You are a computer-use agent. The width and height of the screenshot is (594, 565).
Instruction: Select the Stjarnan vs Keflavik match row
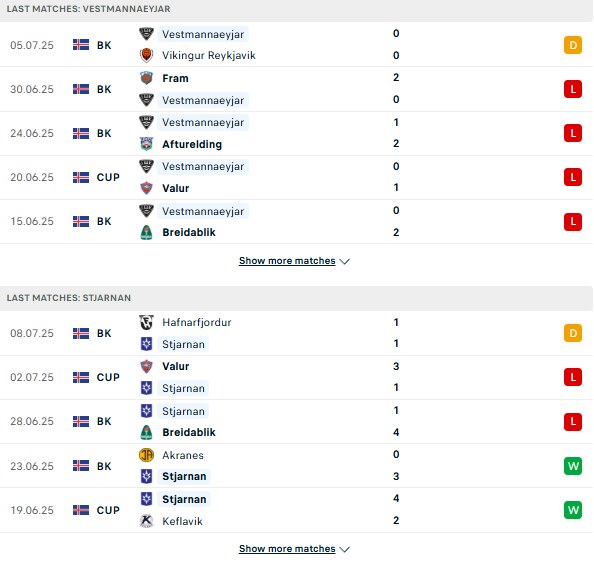[296, 510]
